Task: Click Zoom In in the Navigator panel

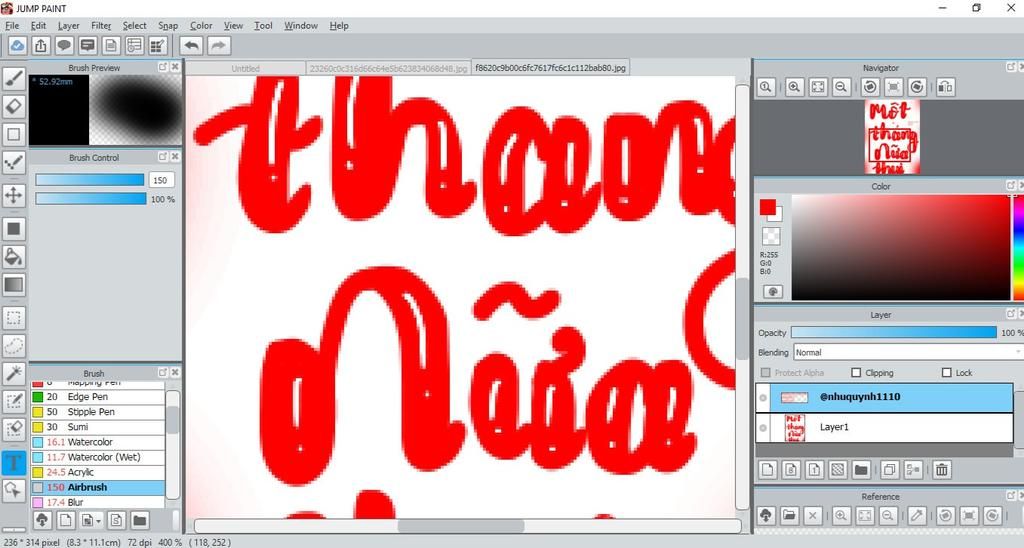Action: coord(794,87)
